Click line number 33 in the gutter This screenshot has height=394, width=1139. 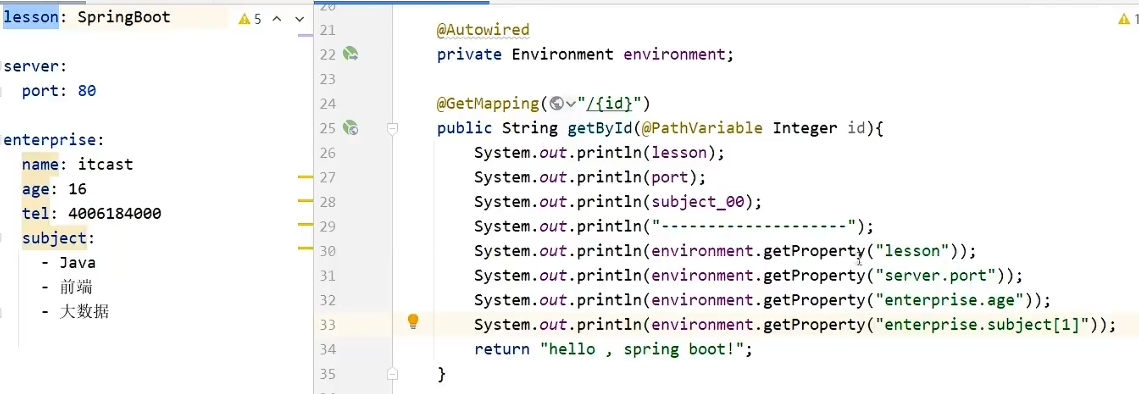[328, 326]
